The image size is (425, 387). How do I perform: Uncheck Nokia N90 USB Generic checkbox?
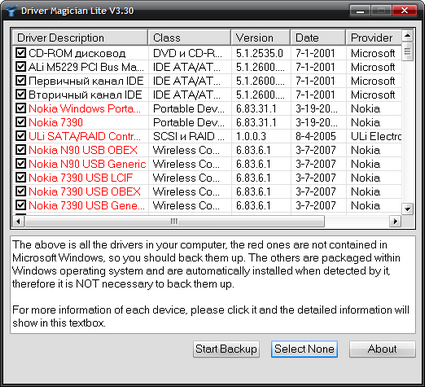tap(21, 164)
